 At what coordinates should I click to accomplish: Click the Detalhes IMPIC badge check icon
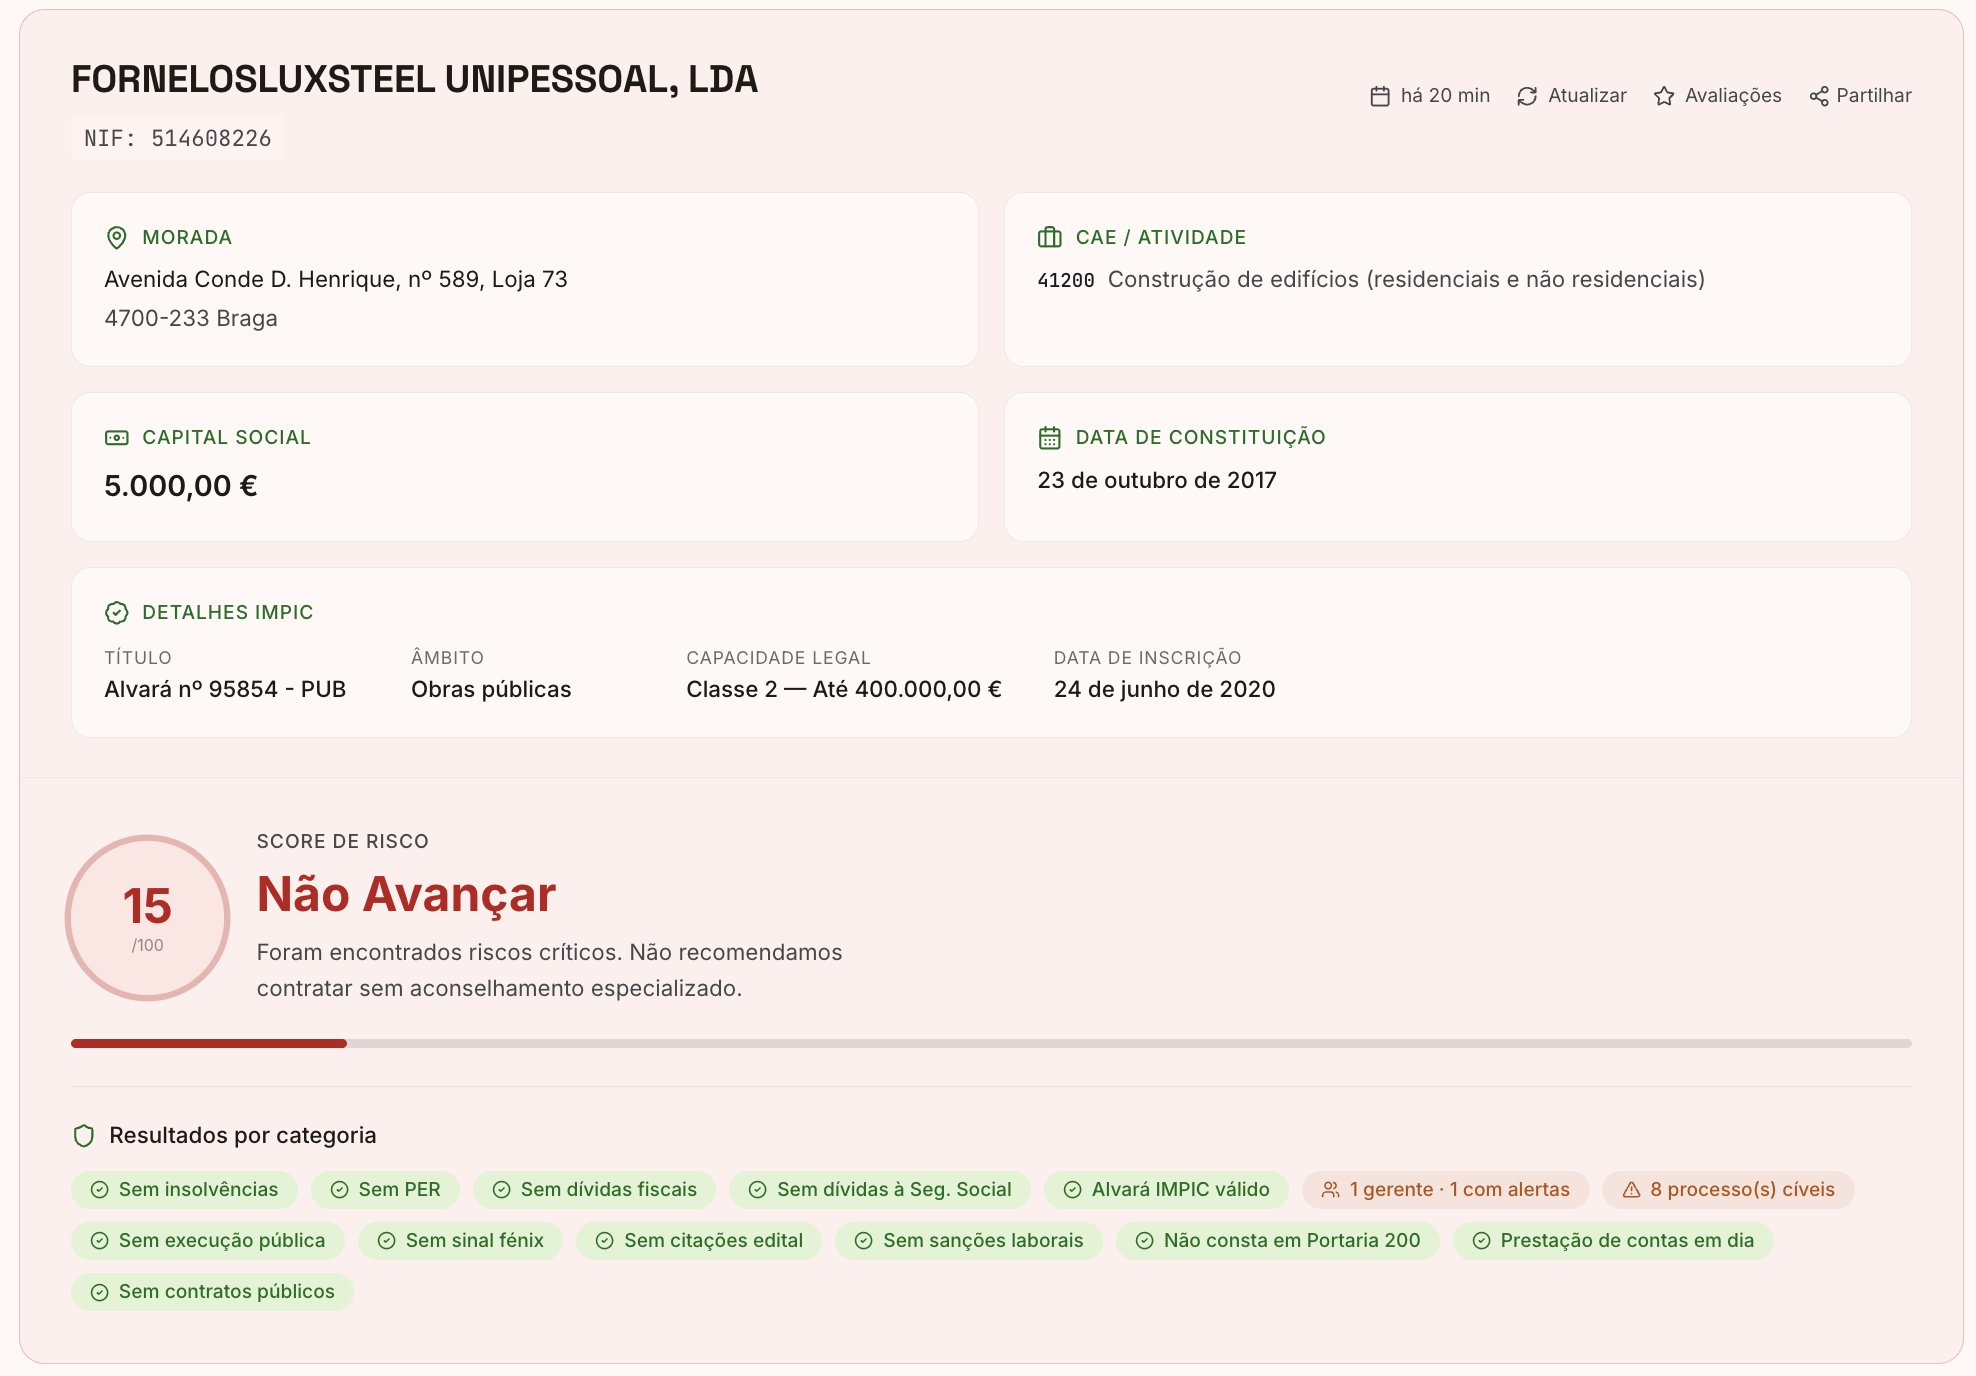click(117, 612)
